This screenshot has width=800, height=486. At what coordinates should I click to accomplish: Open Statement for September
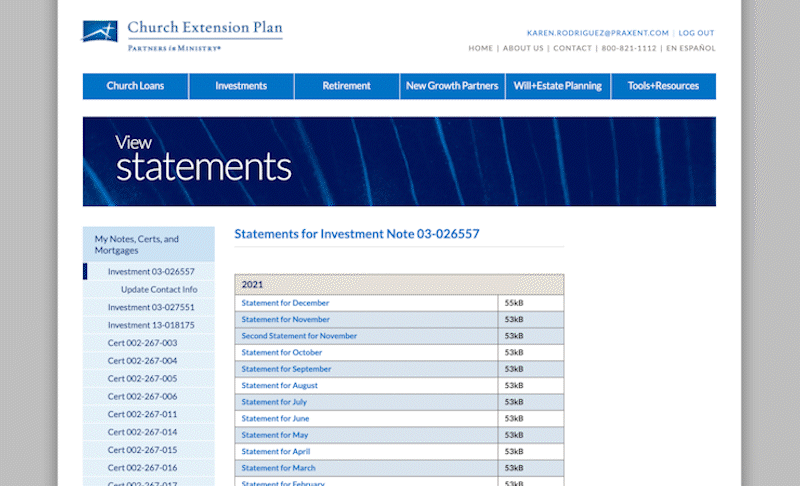(286, 369)
